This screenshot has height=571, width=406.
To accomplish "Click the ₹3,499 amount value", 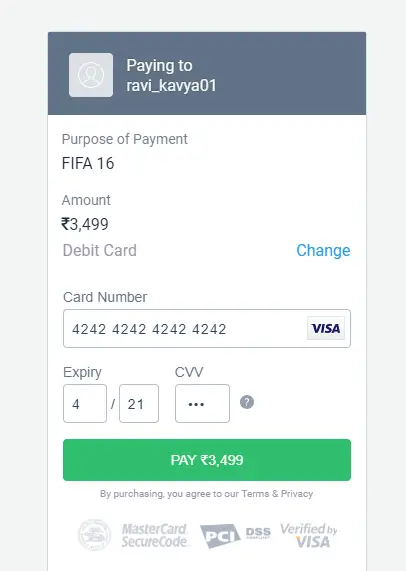I will click(x=85, y=224).
